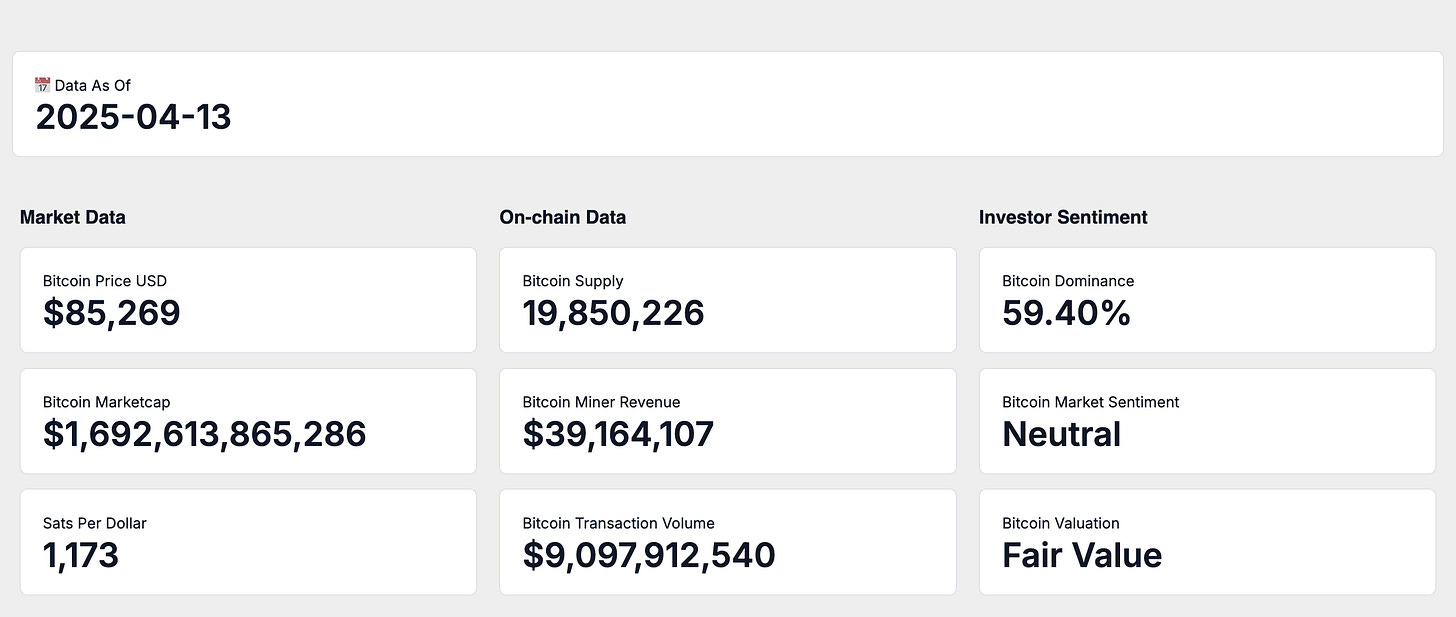Image resolution: width=1456 pixels, height=617 pixels.
Task: Click the calendar icon beside Data As Of
Action: click(43, 85)
